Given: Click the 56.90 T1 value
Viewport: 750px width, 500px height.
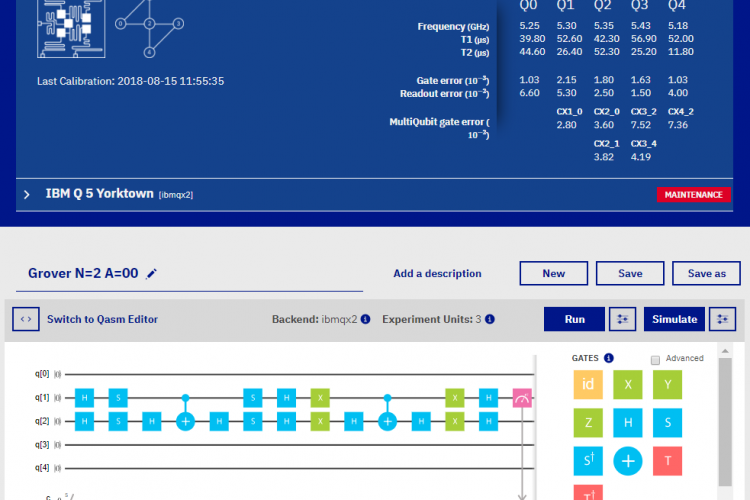Looking at the screenshot, I should point(643,39).
